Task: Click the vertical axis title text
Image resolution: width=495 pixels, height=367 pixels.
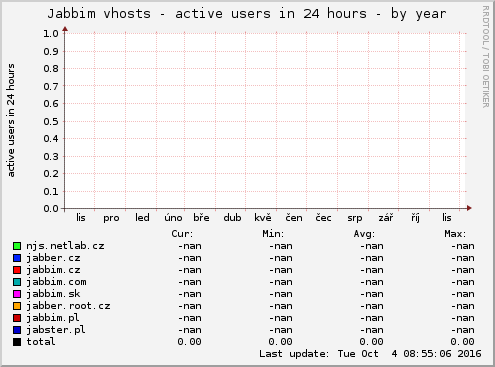Action: [x=10, y=120]
